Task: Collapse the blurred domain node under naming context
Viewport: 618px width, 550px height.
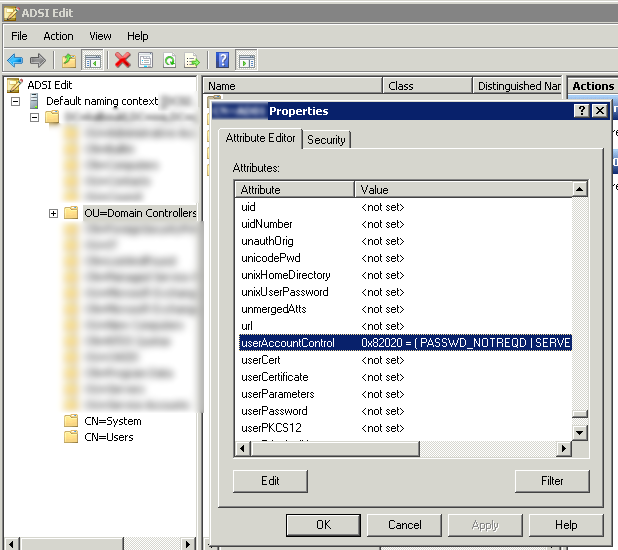Action: 35,117
